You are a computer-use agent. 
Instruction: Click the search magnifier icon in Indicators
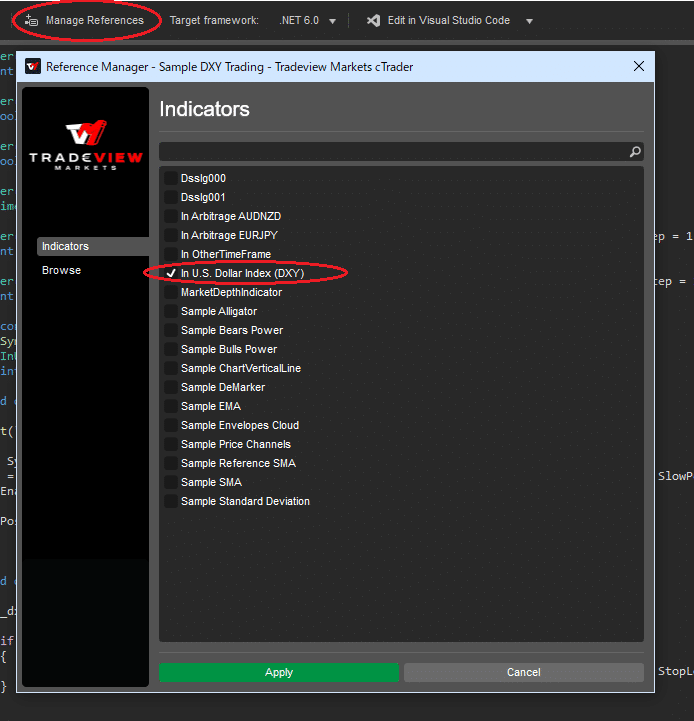click(x=635, y=152)
